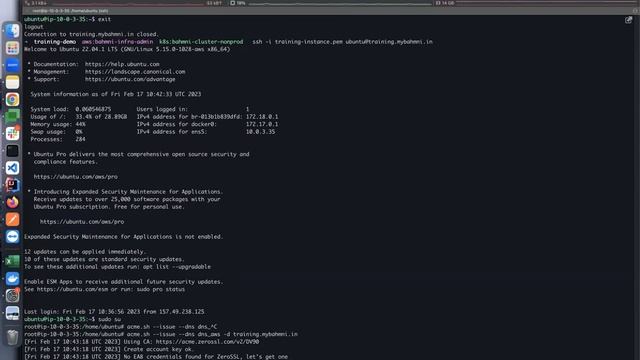Click the '172.17.0.1' docker0 address
The height and width of the screenshot is (360, 640).
pos(262,124)
